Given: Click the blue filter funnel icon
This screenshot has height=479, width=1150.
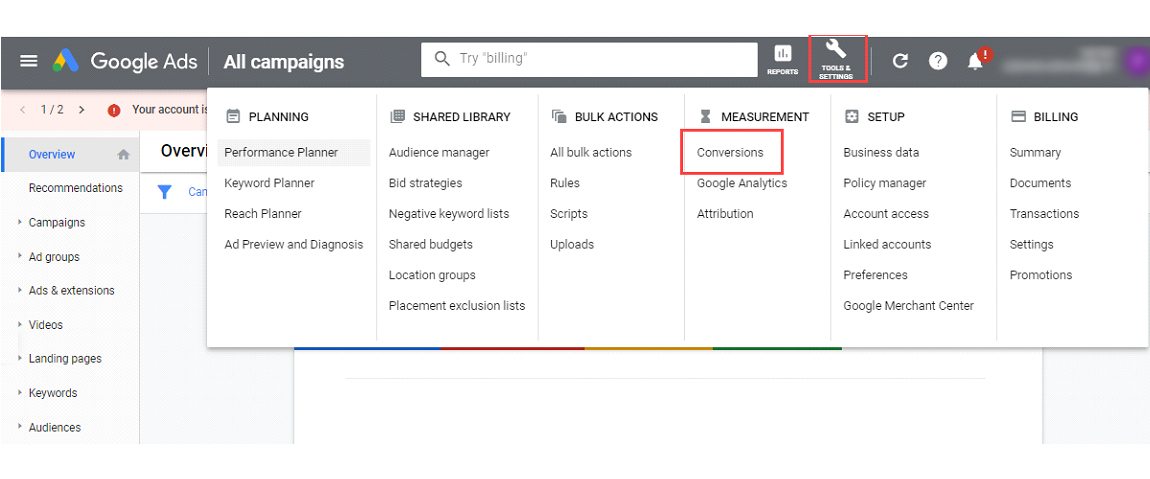Looking at the screenshot, I should pyautogui.click(x=165, y=192).
